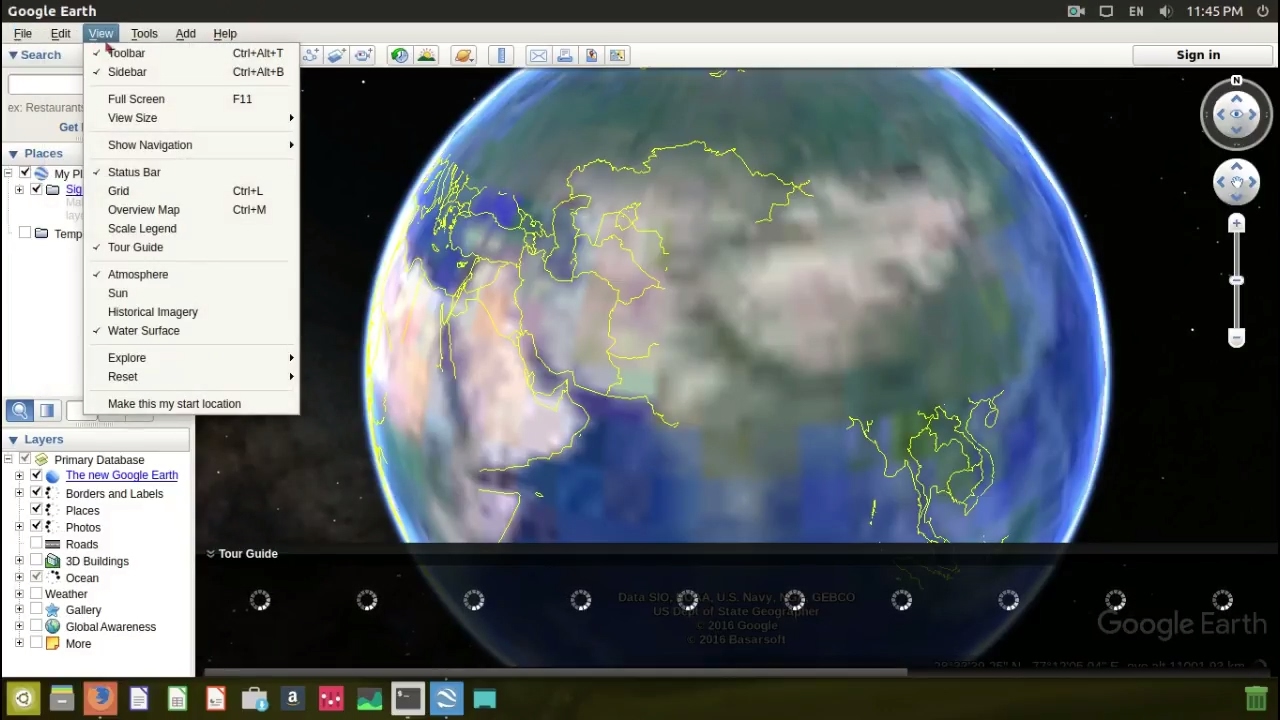Click the Look joystick eye control
This screenshot has height=720, width=1280.
point(1237,114)
